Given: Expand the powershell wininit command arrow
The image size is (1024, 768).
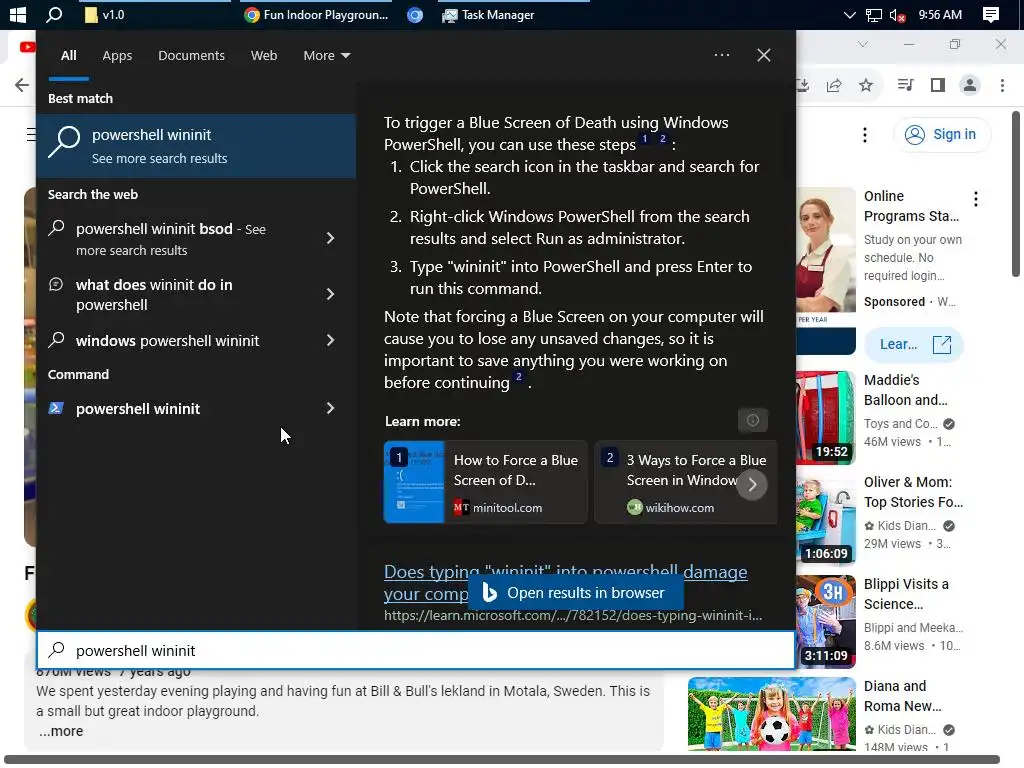Looking at the screenshot, I should click(x=330, y=408).
